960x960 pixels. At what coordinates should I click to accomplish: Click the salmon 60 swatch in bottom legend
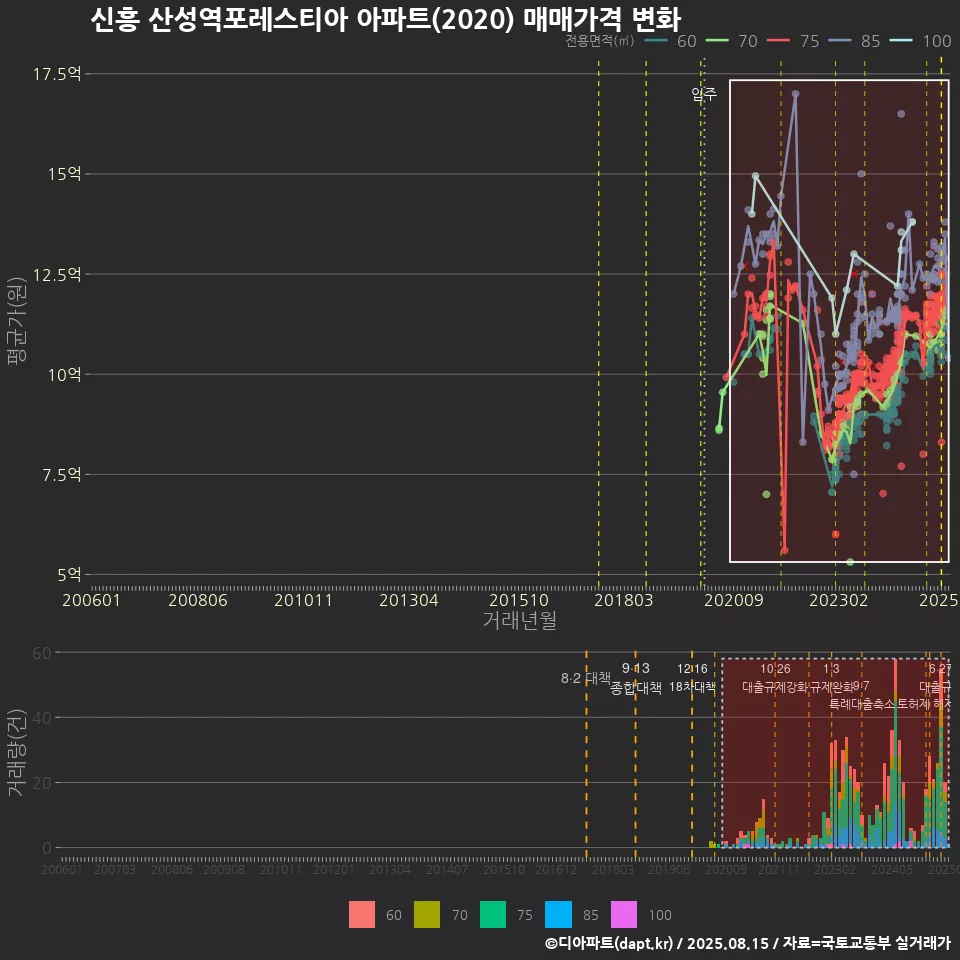[362, 915]
